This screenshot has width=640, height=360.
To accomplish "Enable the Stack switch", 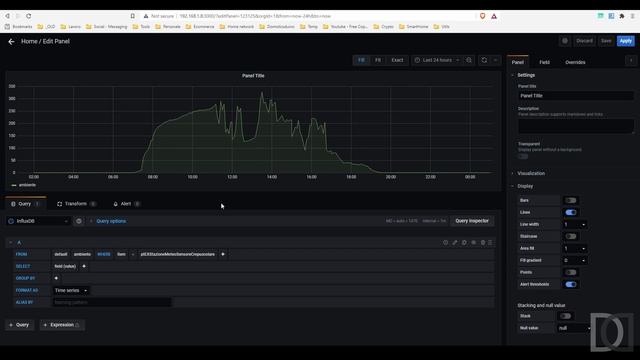I will pos(565,316).
